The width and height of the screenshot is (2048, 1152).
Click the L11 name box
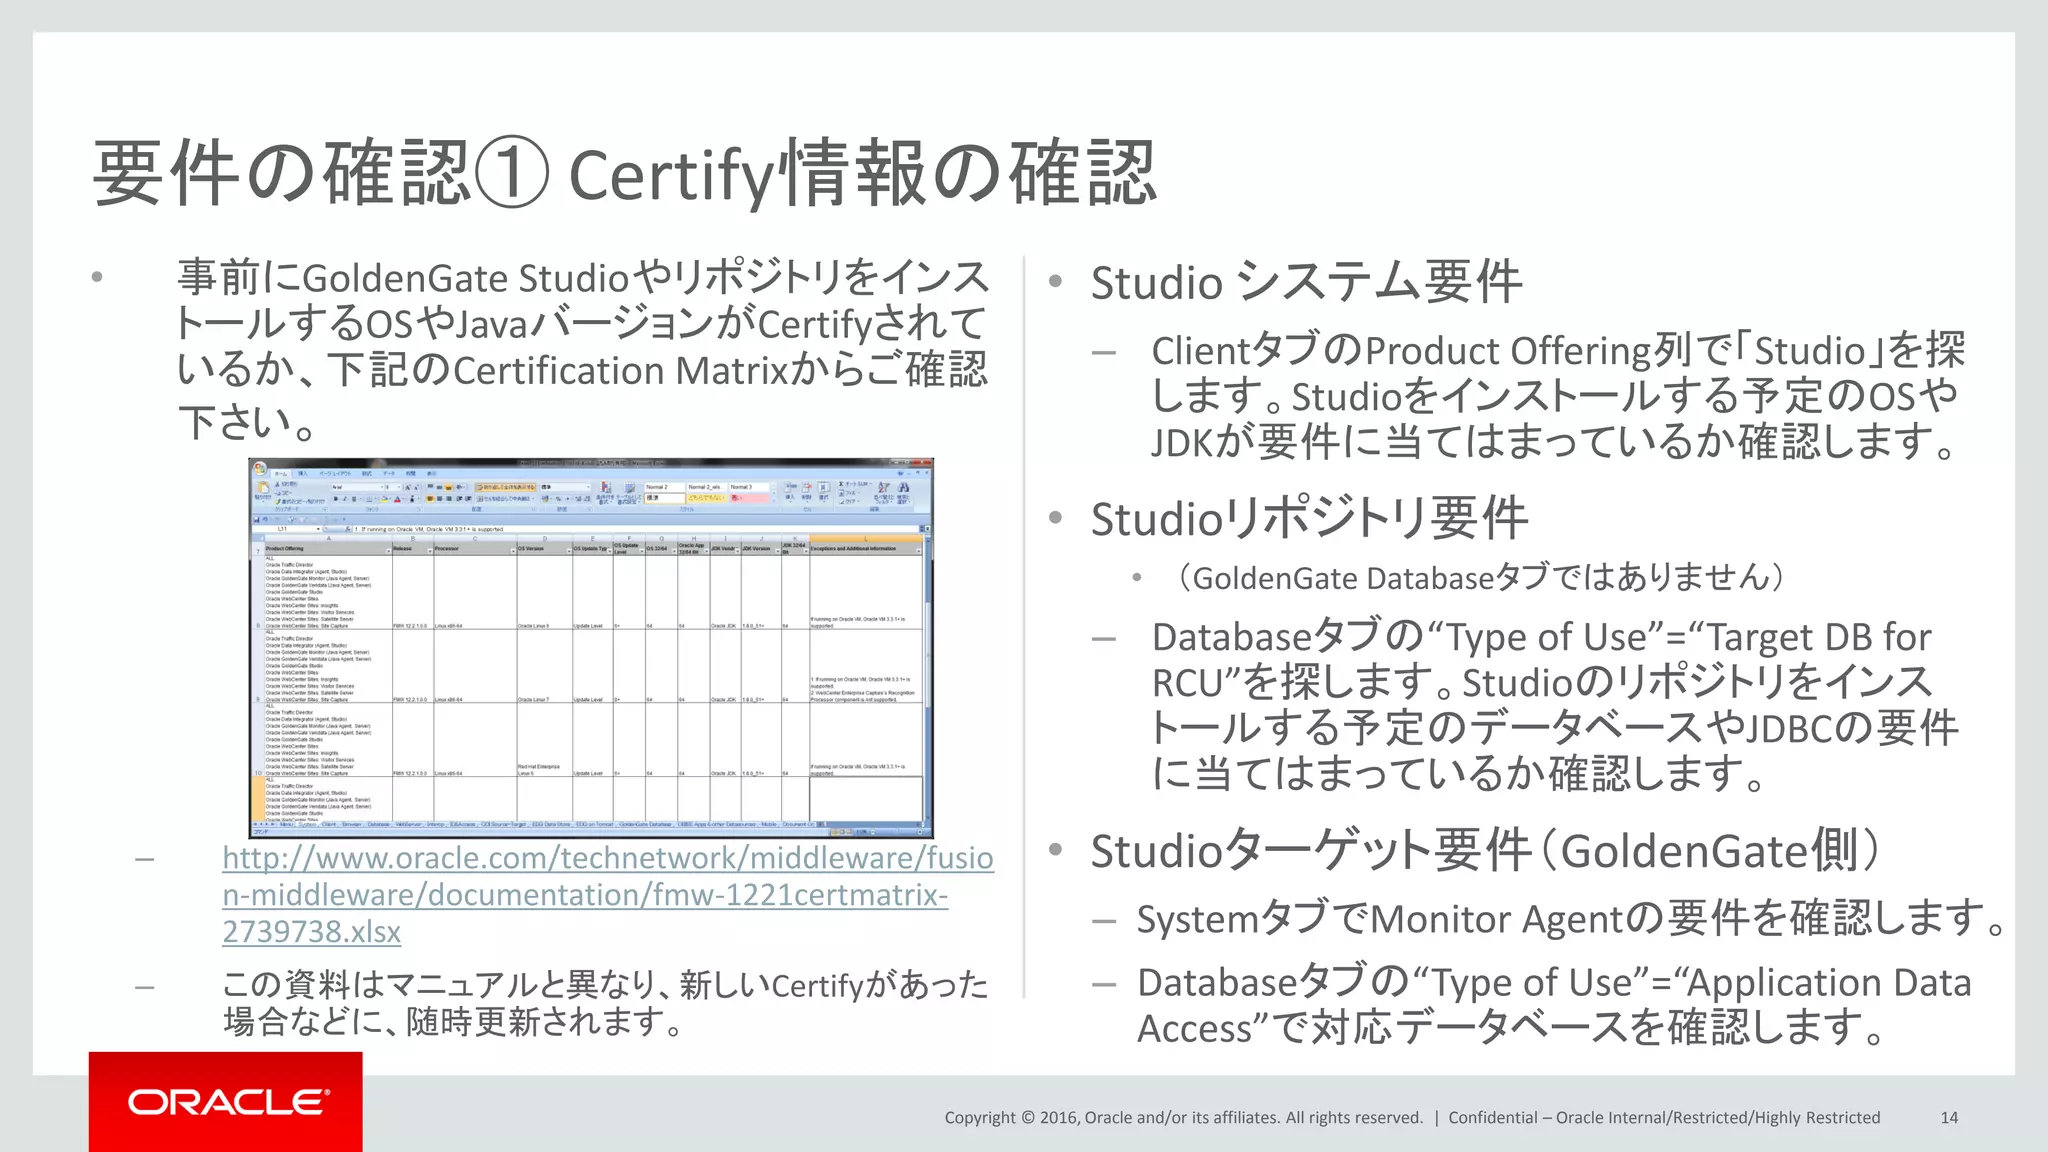click(x=287, y=529)
